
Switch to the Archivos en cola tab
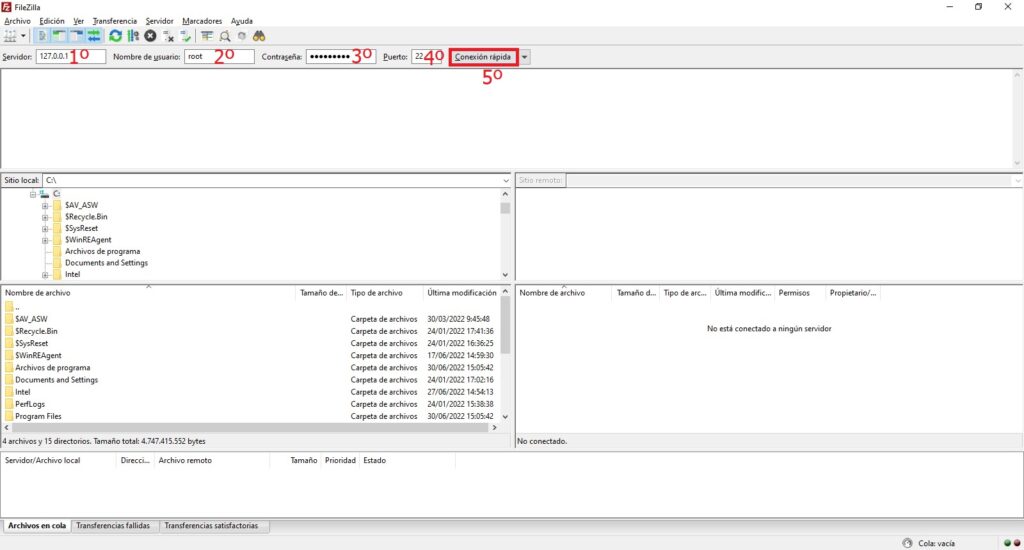37,526
